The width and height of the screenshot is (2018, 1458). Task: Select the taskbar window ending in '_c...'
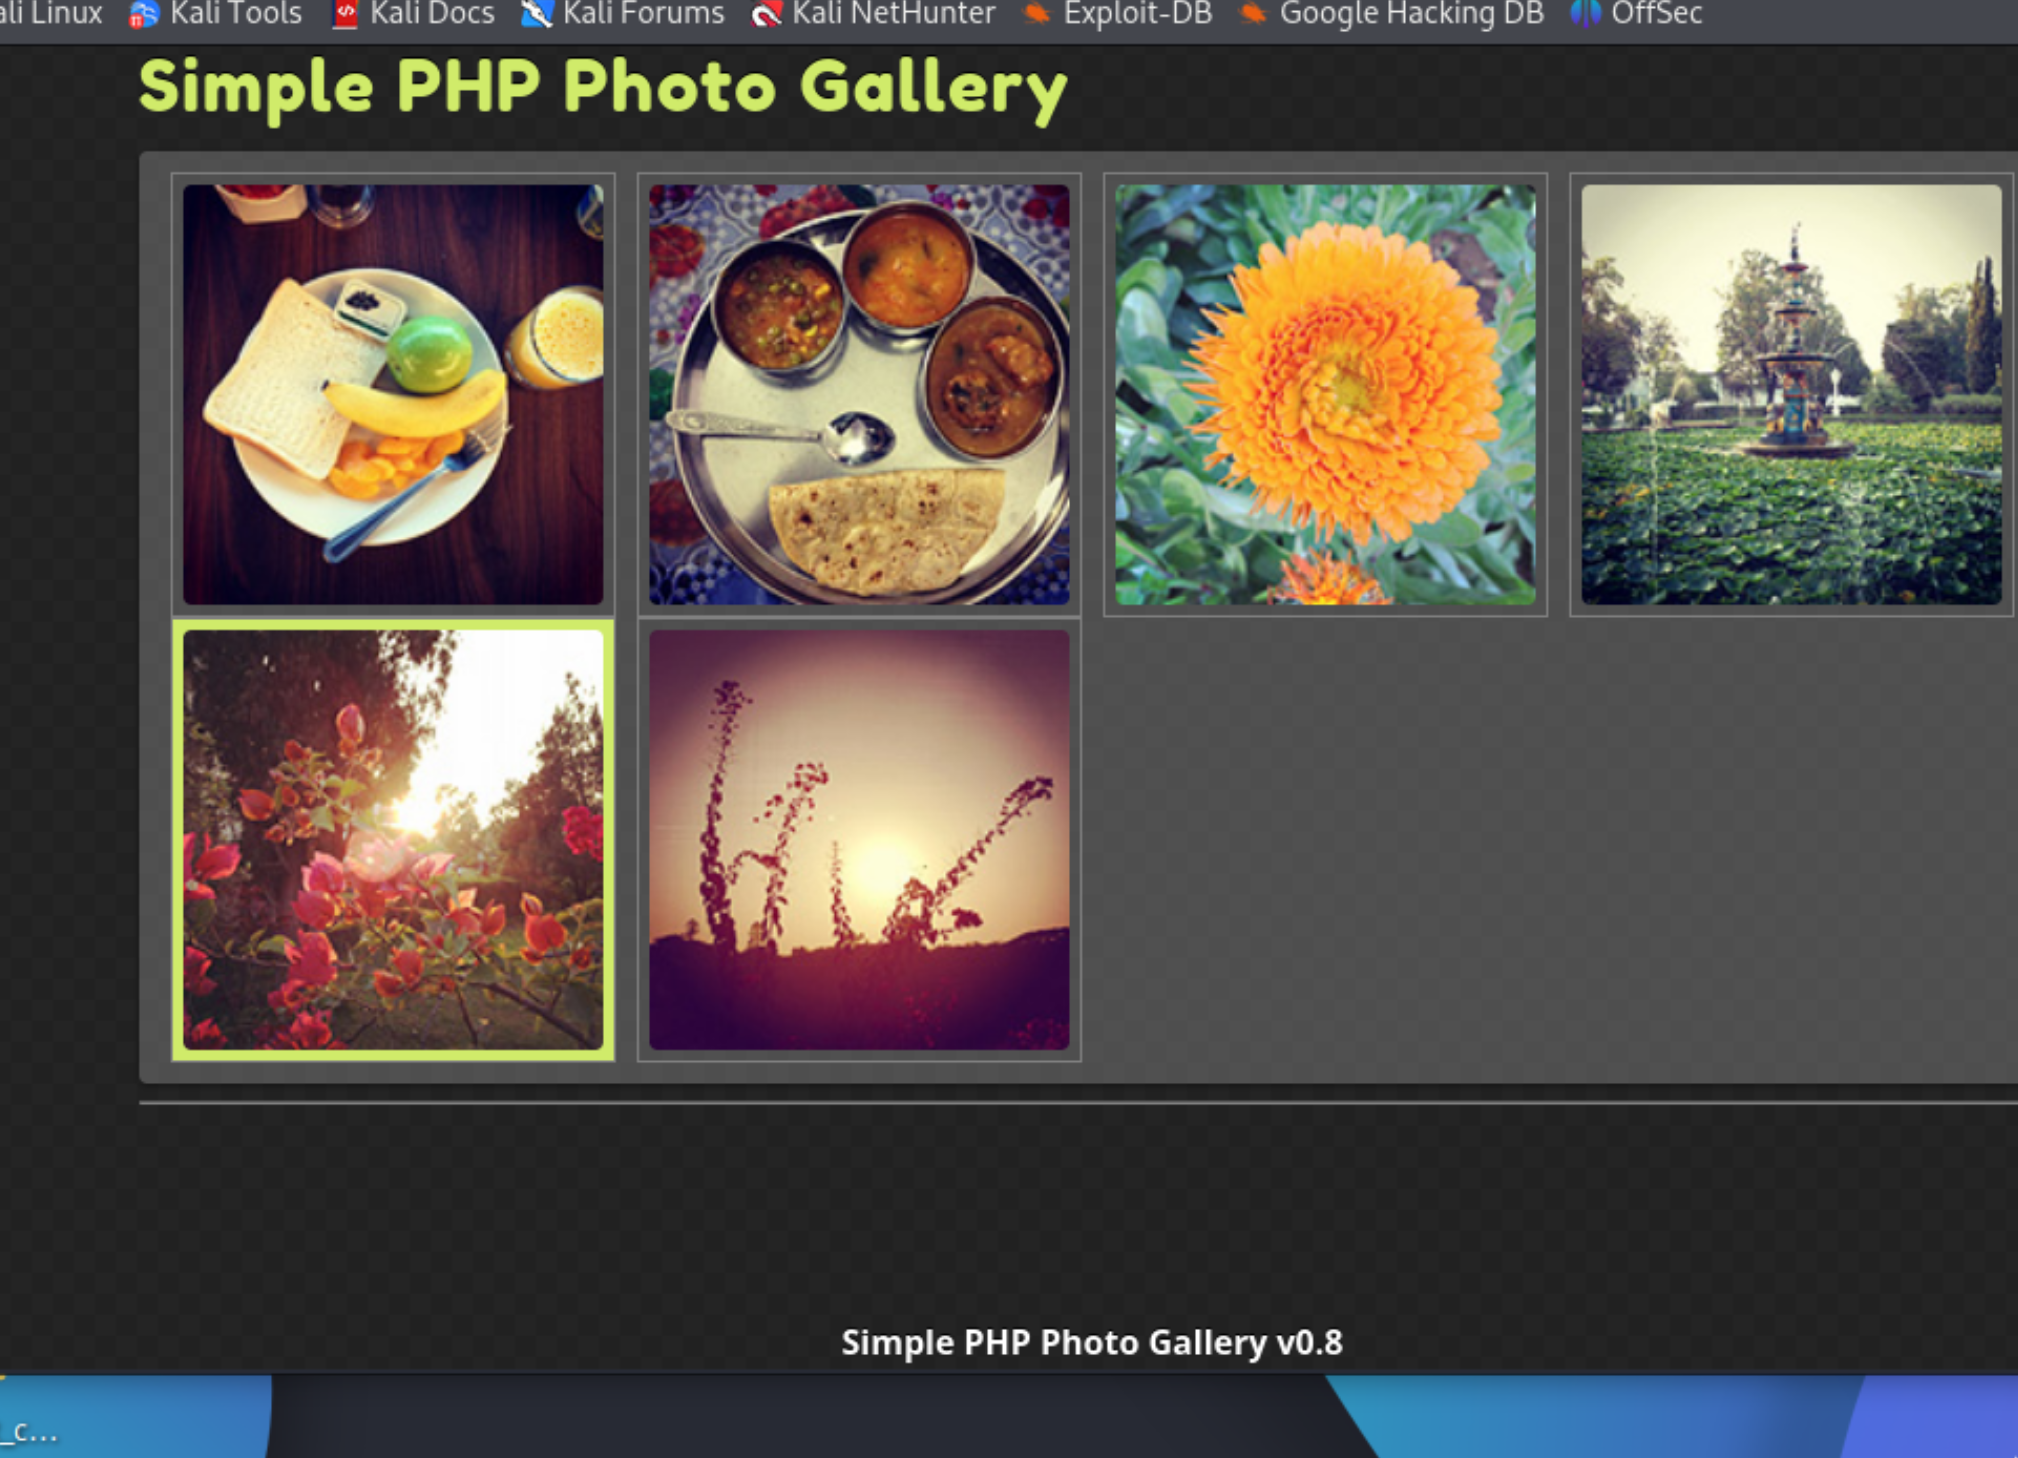pyautogui.click(x=30, y=1432)
